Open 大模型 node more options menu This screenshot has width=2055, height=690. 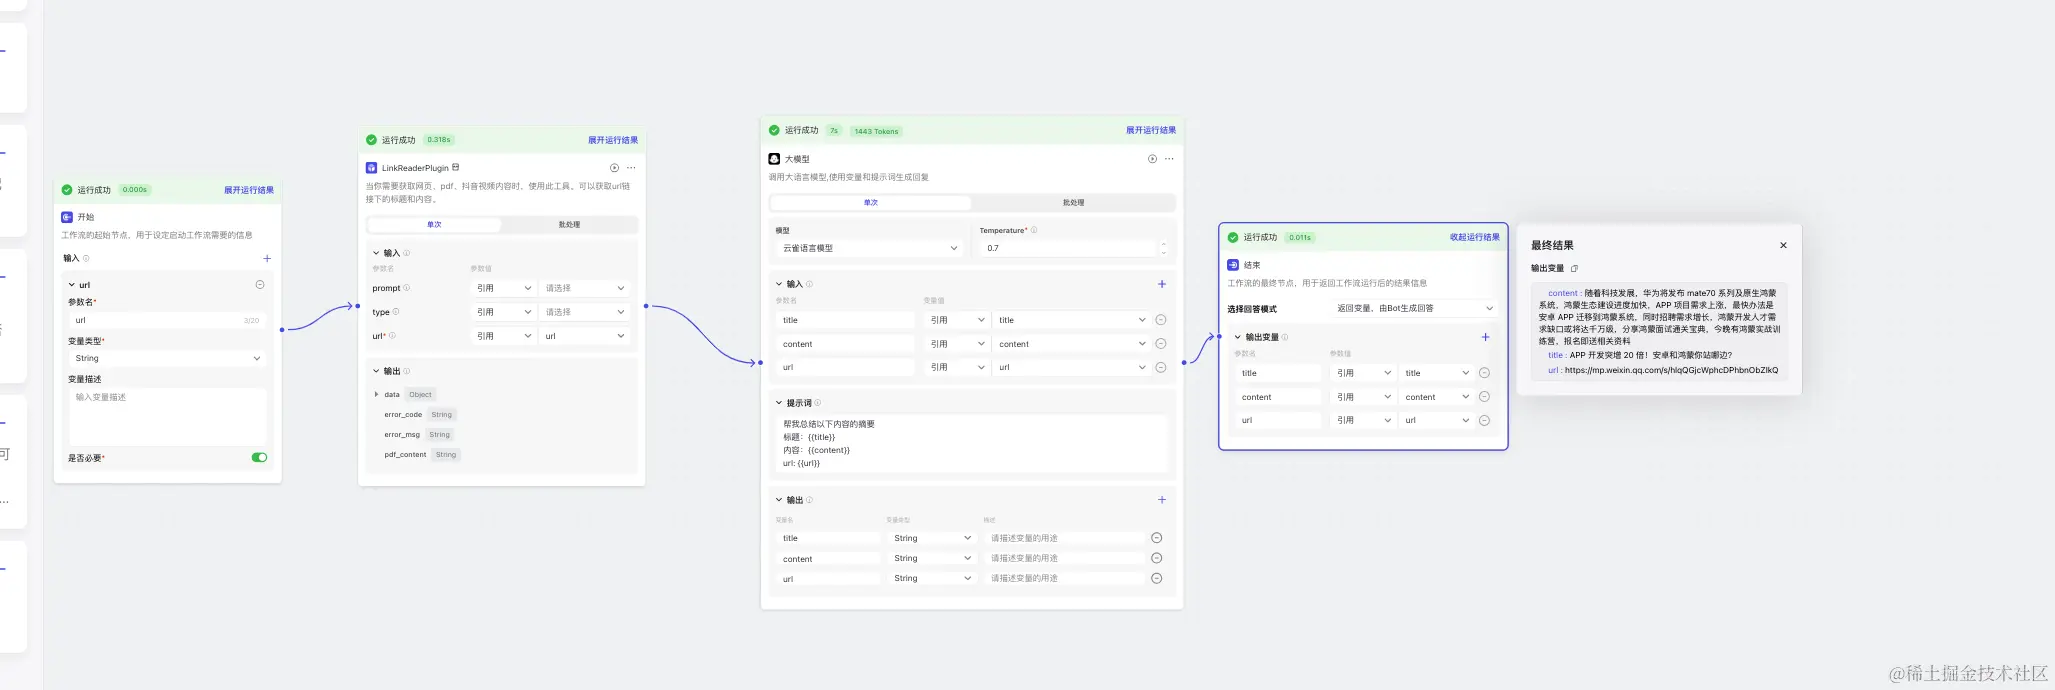(1169, 159)
